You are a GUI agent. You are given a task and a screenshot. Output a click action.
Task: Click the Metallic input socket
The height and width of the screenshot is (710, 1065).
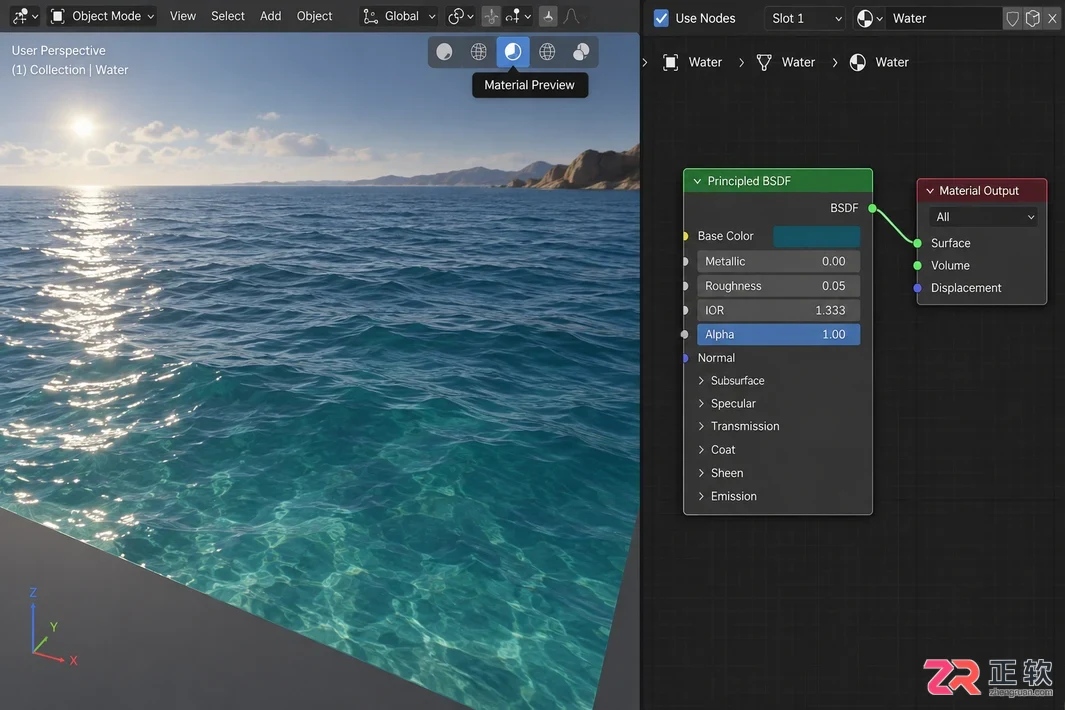point(685,262)
